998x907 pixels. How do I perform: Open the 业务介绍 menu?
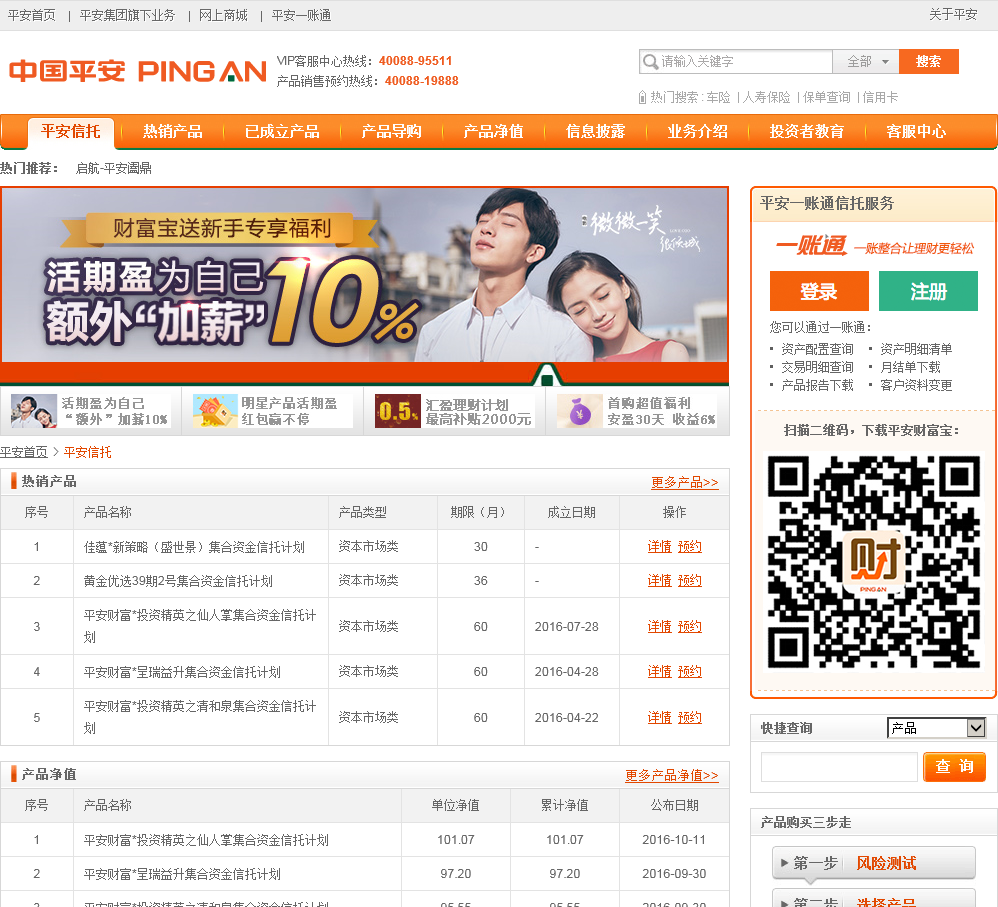(x=698, y=132)
